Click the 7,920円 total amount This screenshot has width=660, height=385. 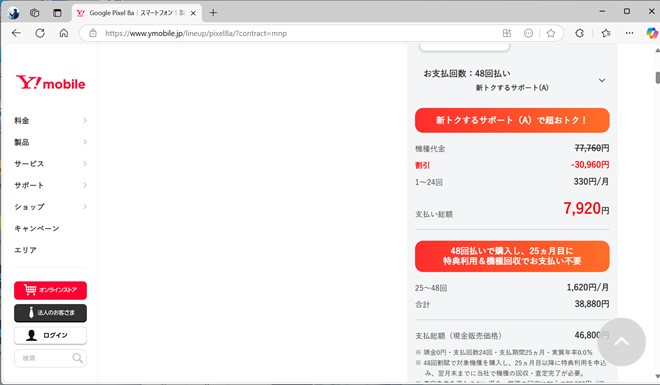[x=586, y=208]
